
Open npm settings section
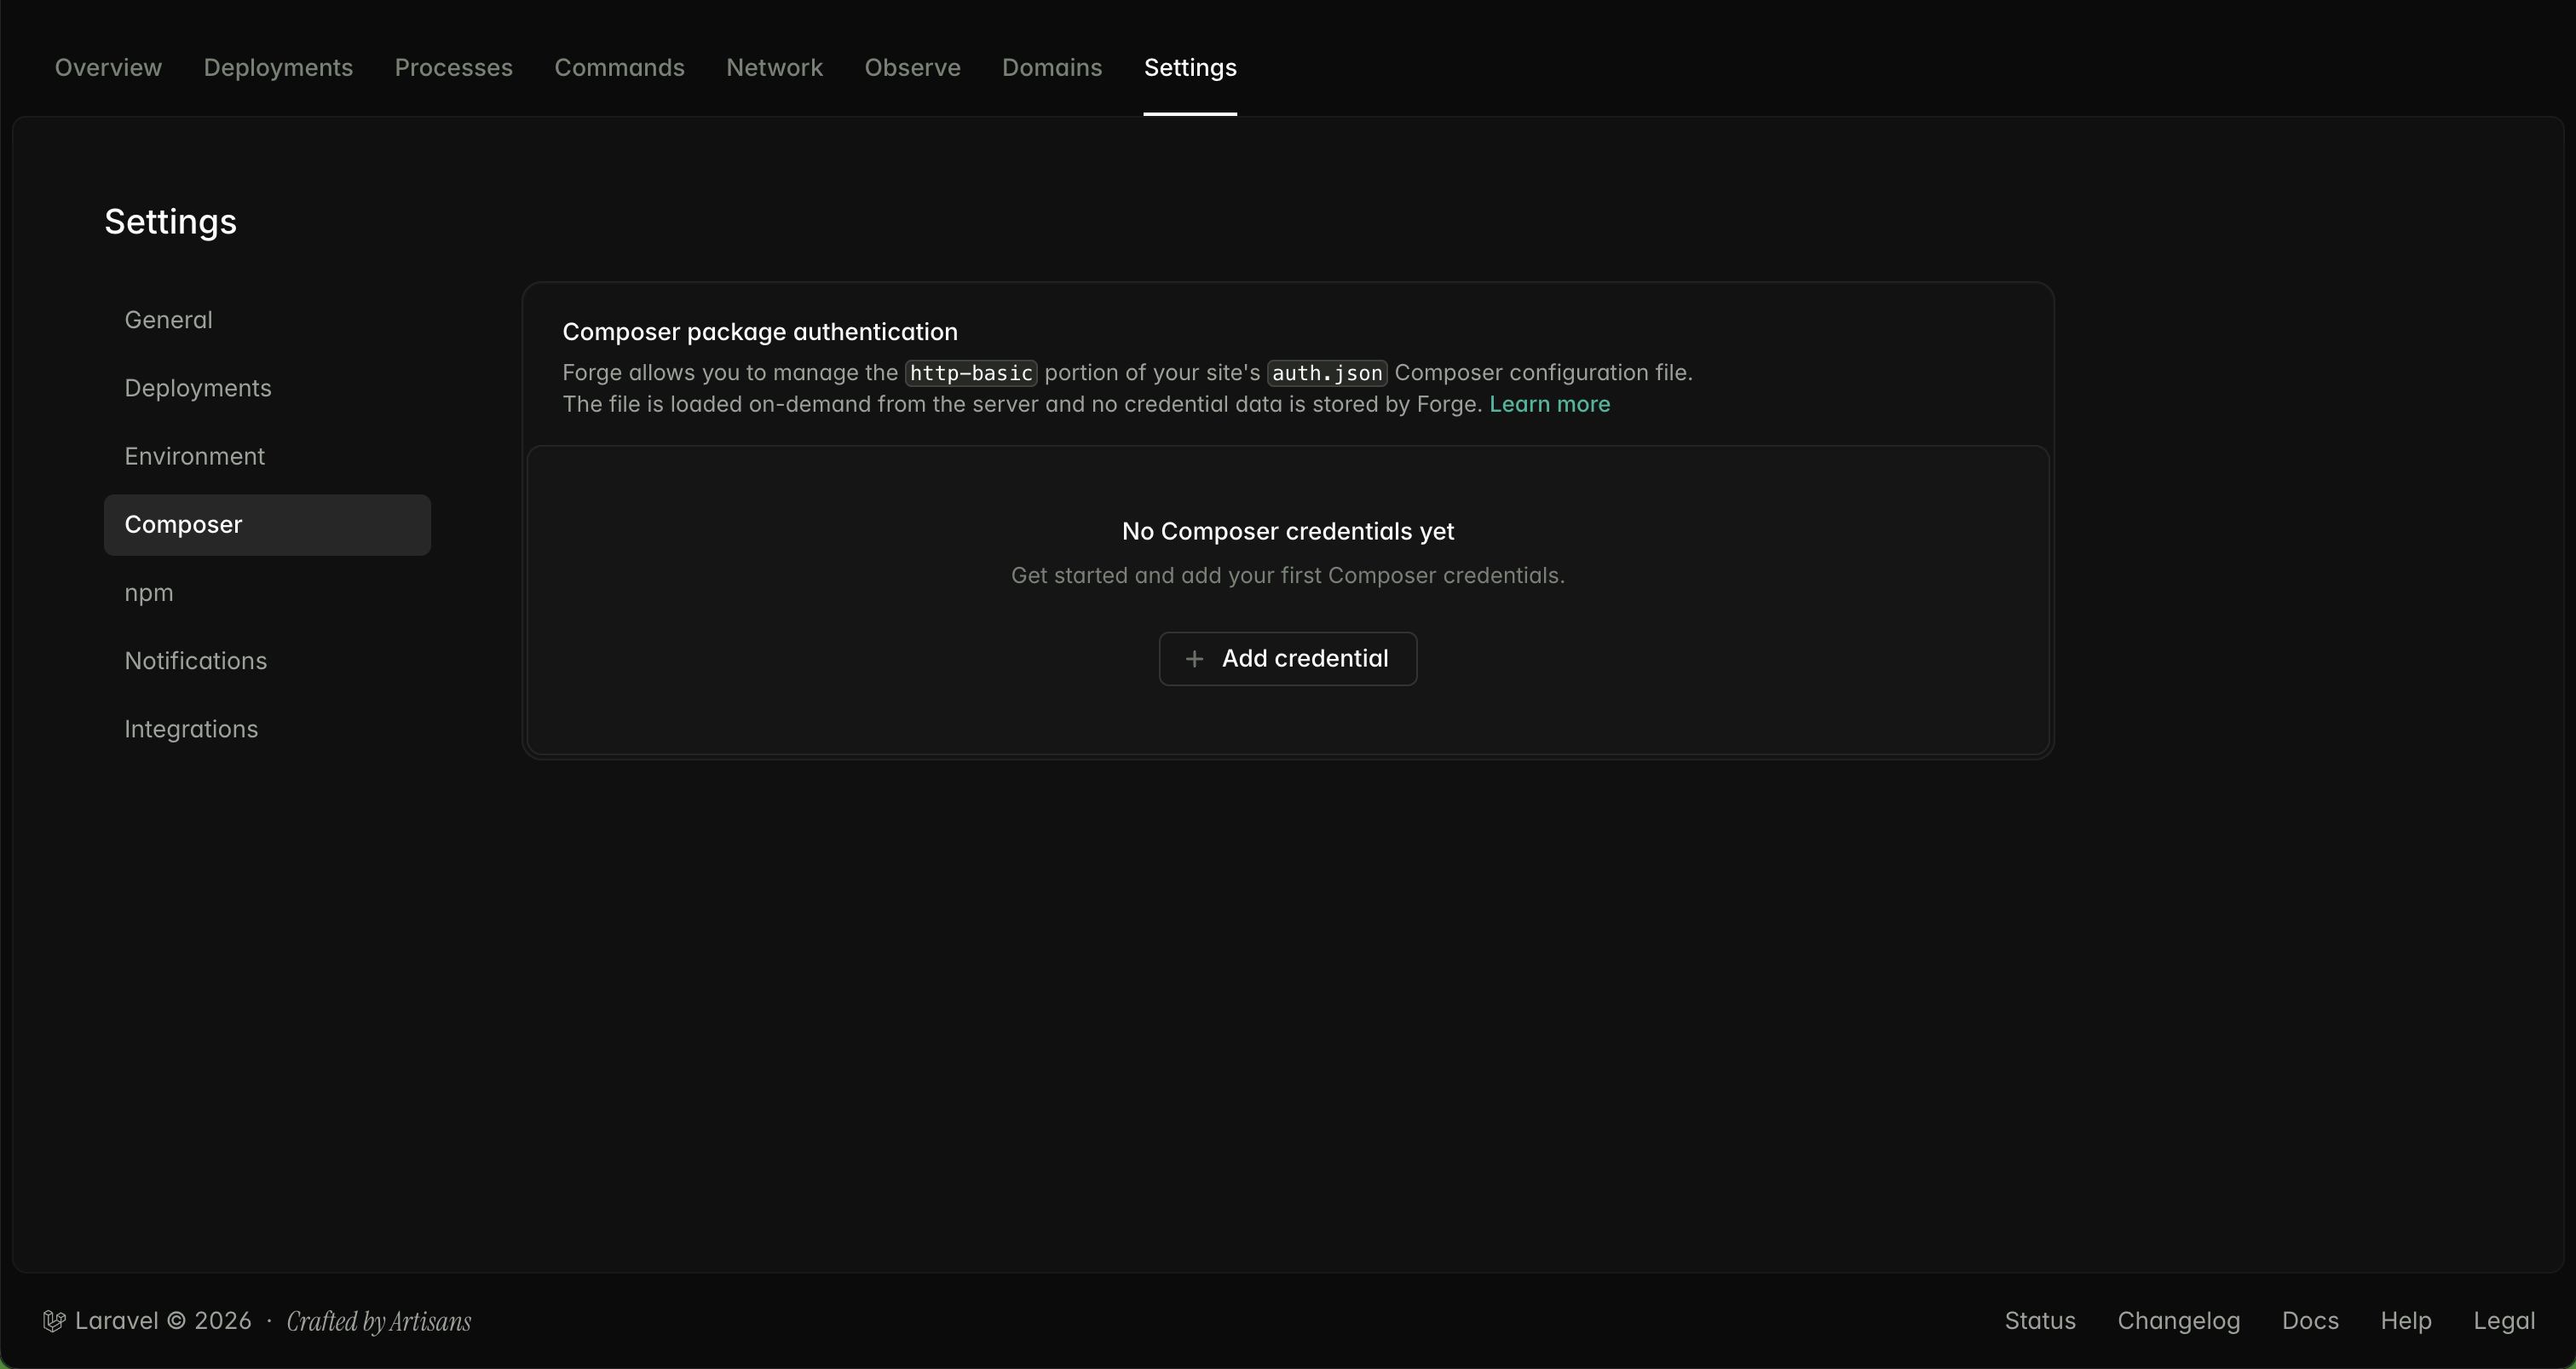pos(267,593)
